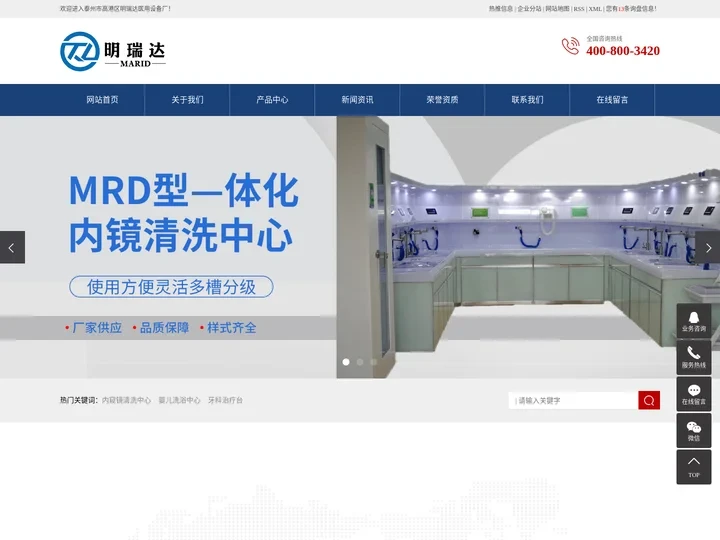
Task: Click the 使用方便灵活多槽分级 banner pill
Action: click(171, 287)
